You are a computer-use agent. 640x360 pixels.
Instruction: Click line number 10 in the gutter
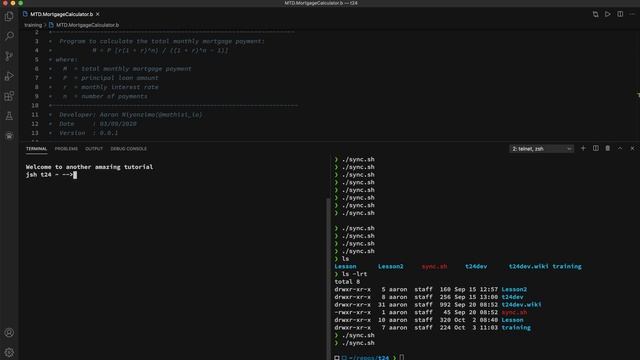(x=35, y=105)
